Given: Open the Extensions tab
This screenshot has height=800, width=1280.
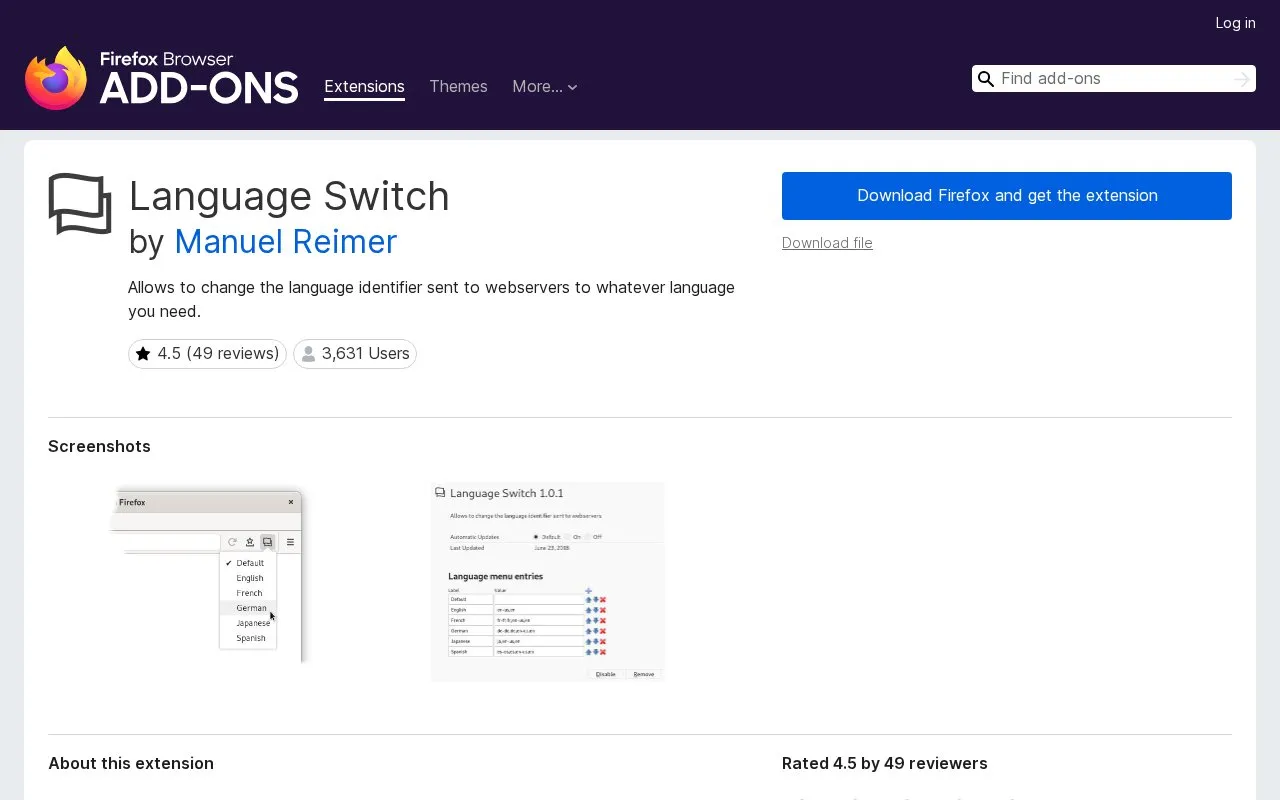Looking at the screenshot, I should tap(364, 87).
